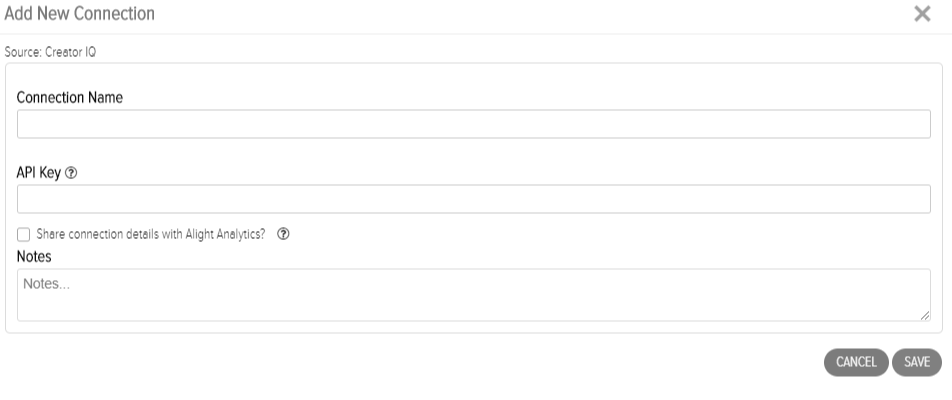Viewport: 952px width, 400px height.
Task: Click the 'Add New Connection' dialog title
Action: point(80,13)
